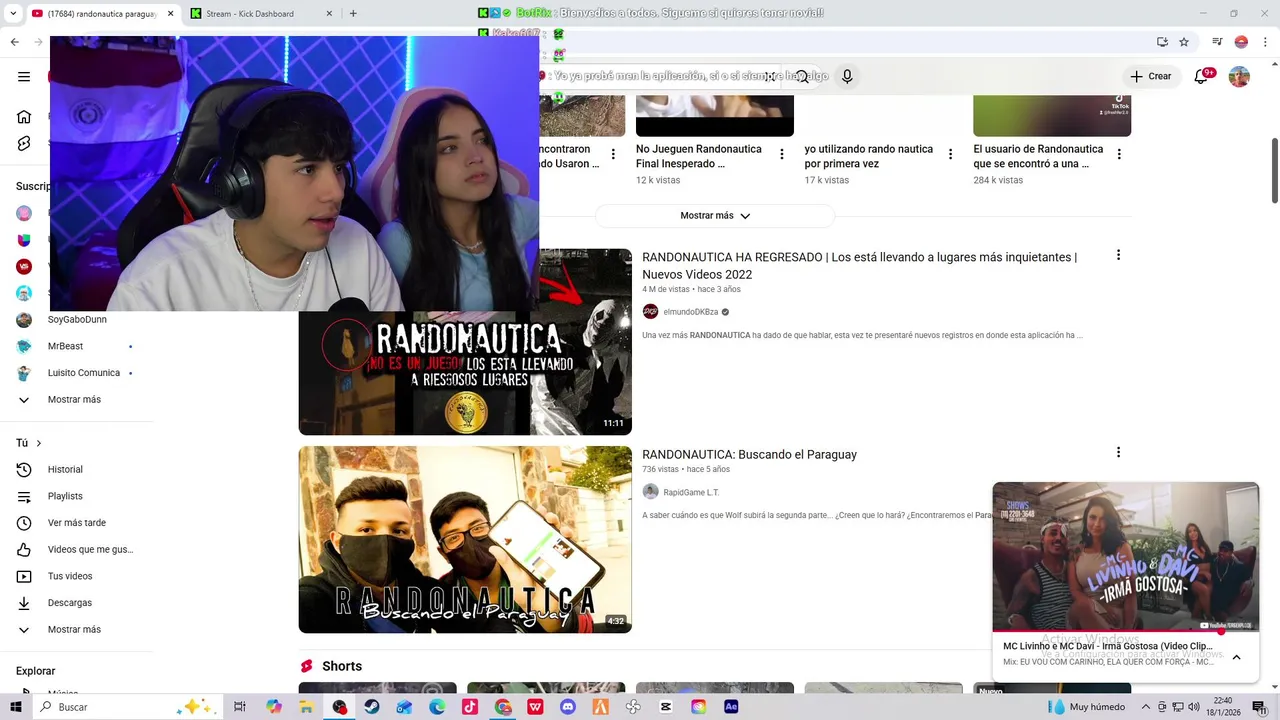Open TikTok from the taskbar
The width and height of the screenshot is (1280, 720).
pos(470,707)
